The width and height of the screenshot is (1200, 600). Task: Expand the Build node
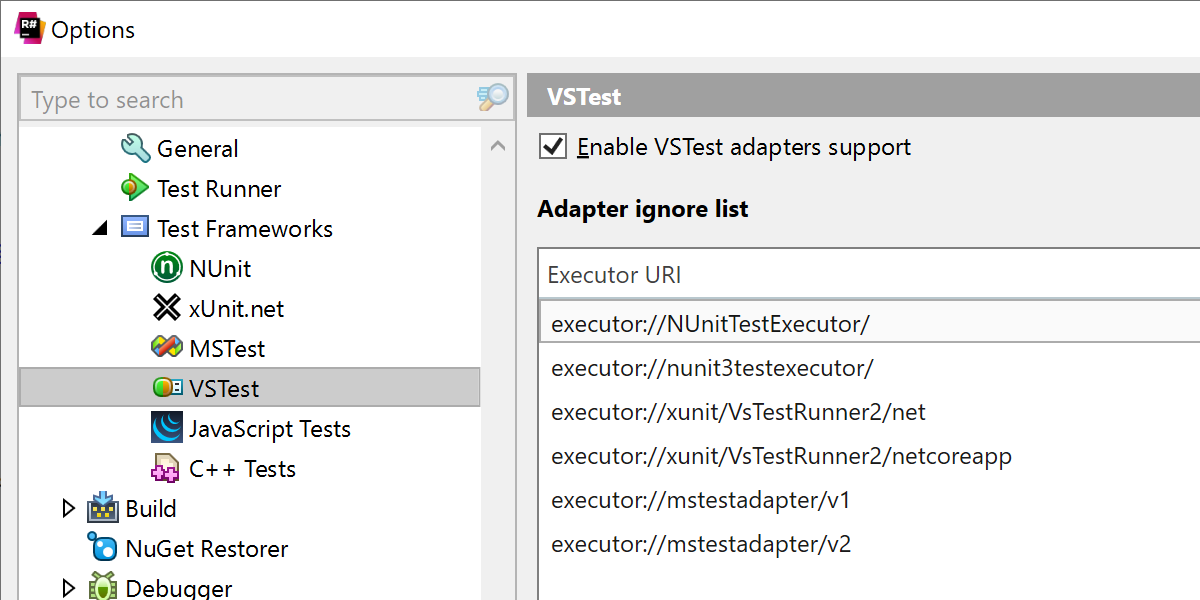pos(68,508)
